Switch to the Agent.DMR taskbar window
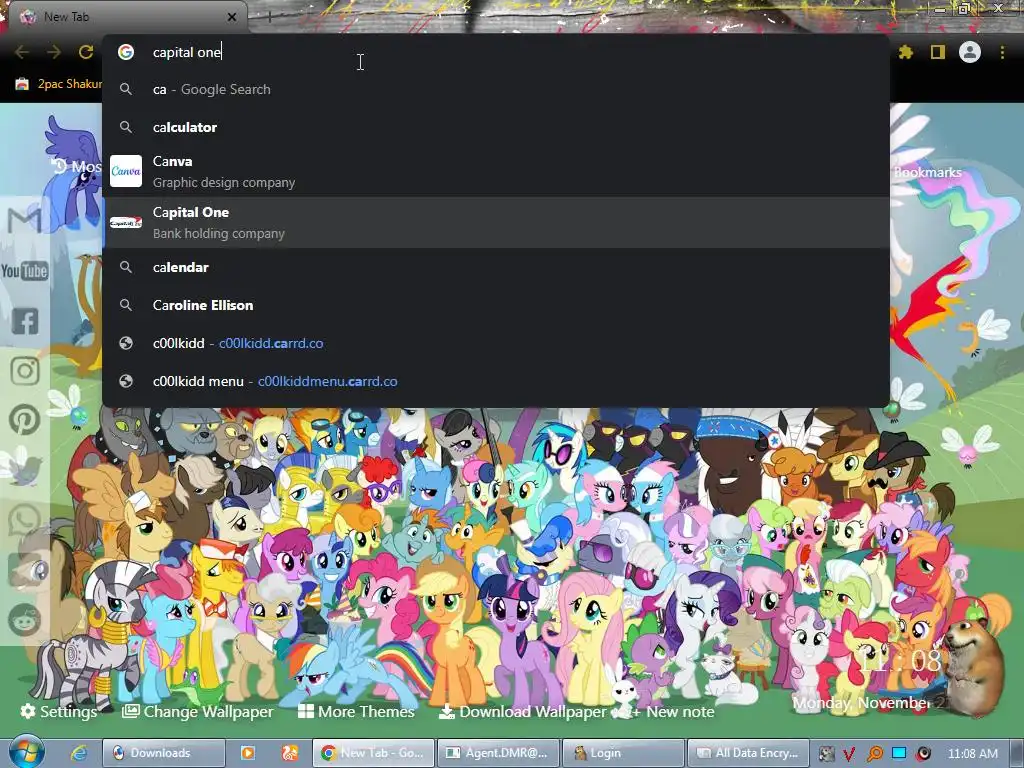 point(498,753)
